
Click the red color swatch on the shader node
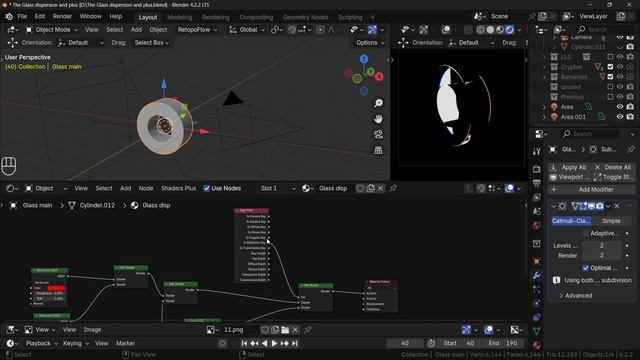56,288
